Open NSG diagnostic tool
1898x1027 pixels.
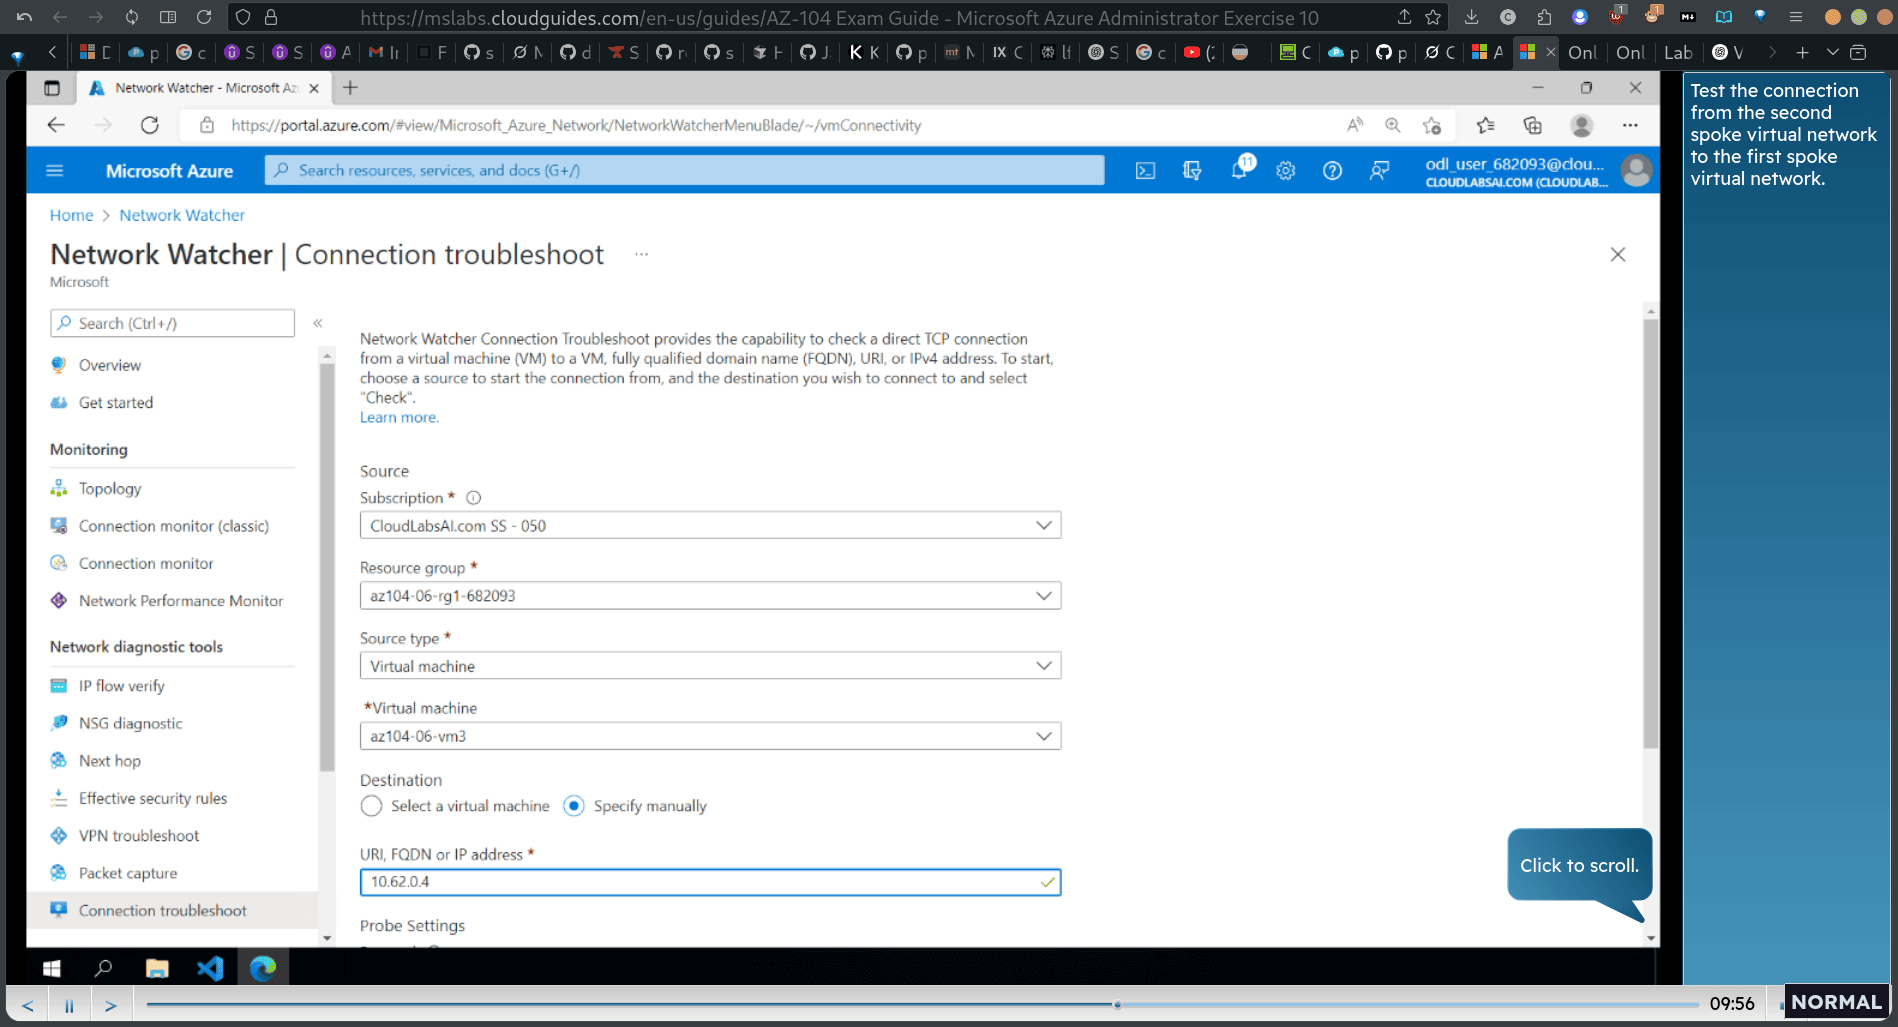point(131,723)
